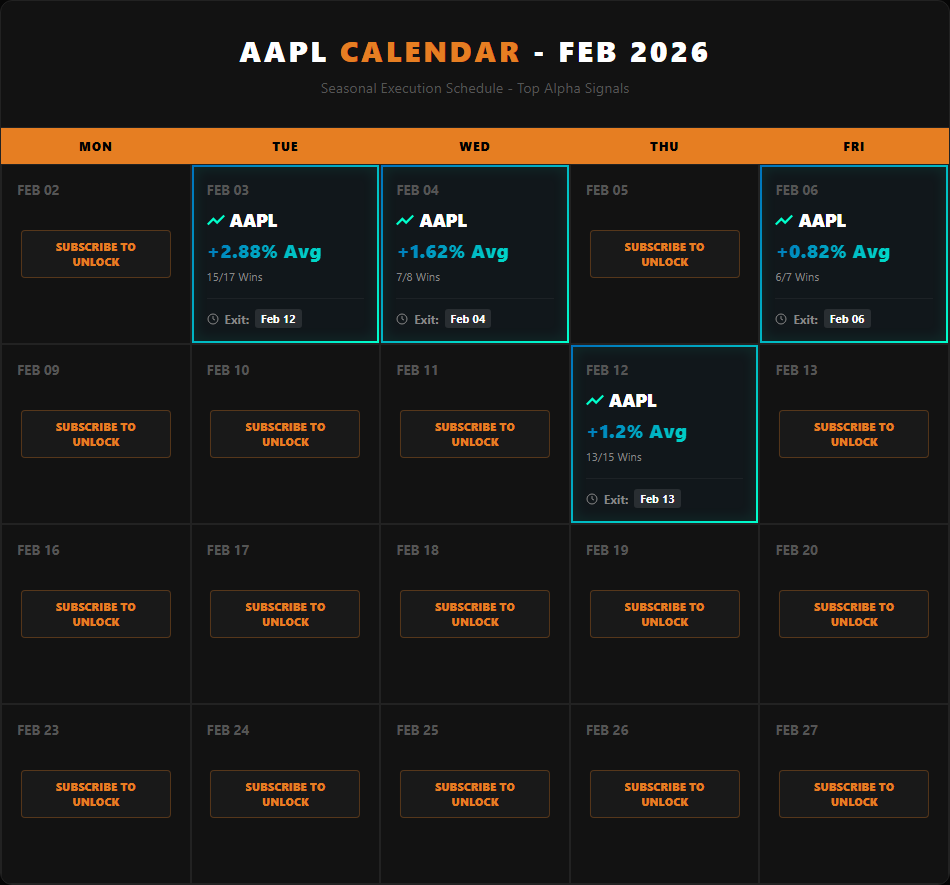Image resolution: width=950 pixels, height=885 pixels.
Task: Click the clock icon in Feb 04's exit row
Action: click(x=401, y=318)
